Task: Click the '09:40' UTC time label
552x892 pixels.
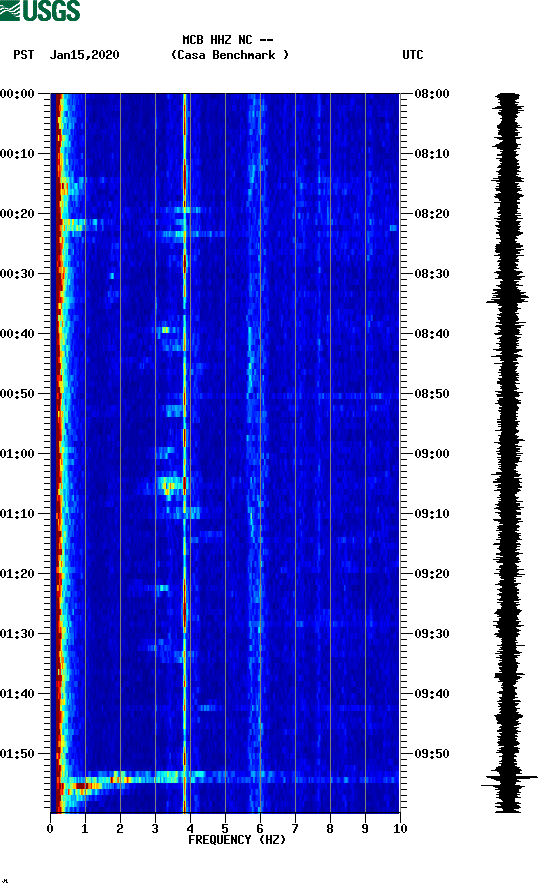Action: tap(432, 693)
